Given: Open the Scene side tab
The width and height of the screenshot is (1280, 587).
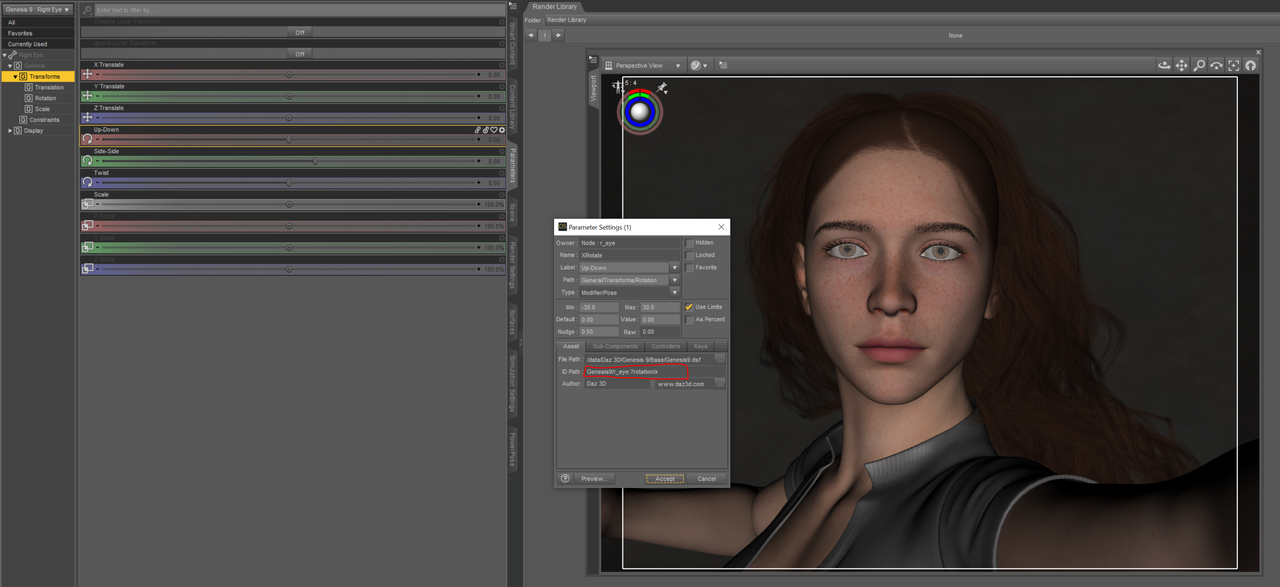Looking at the screenshot, I should tap(513, 212).
